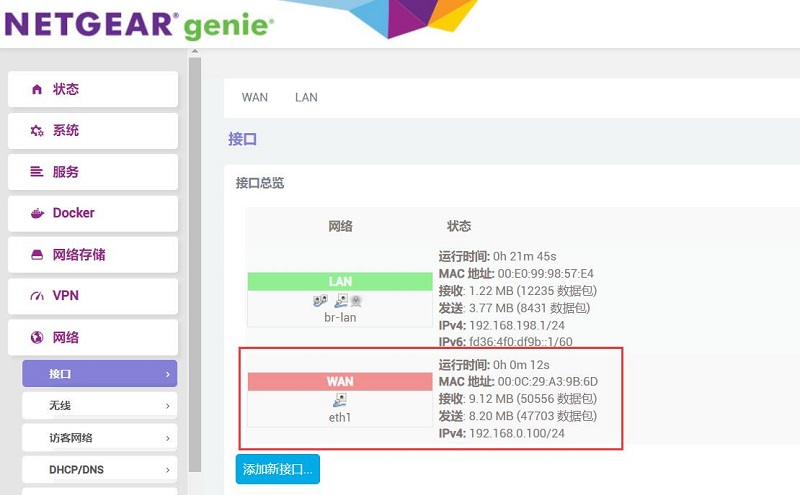The image size is (800, 495).
Task: Click the sidebar vertical scrollbar
Action: [x=194, y=264]
